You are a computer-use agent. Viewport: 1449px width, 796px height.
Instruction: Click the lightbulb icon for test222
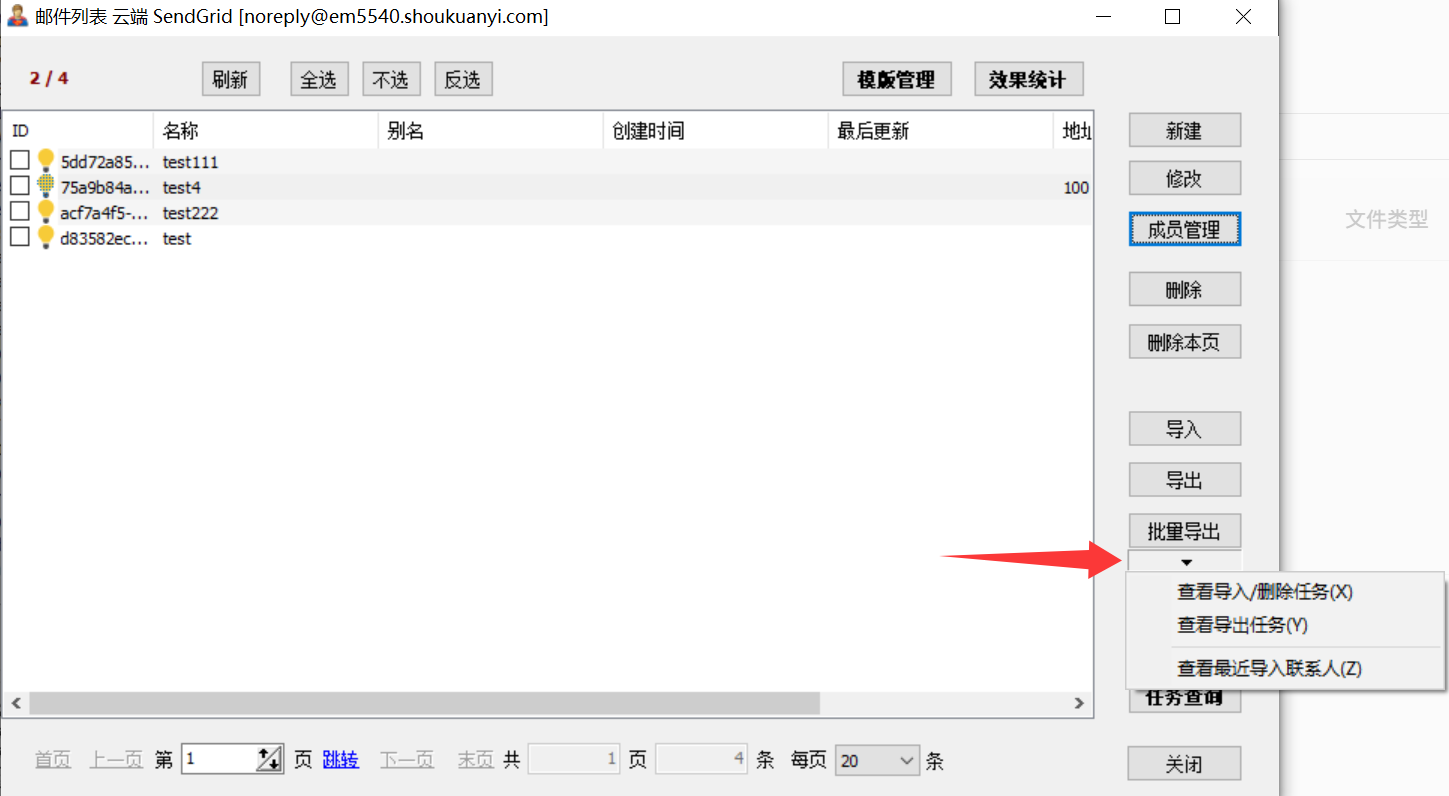tap(45, 212)
